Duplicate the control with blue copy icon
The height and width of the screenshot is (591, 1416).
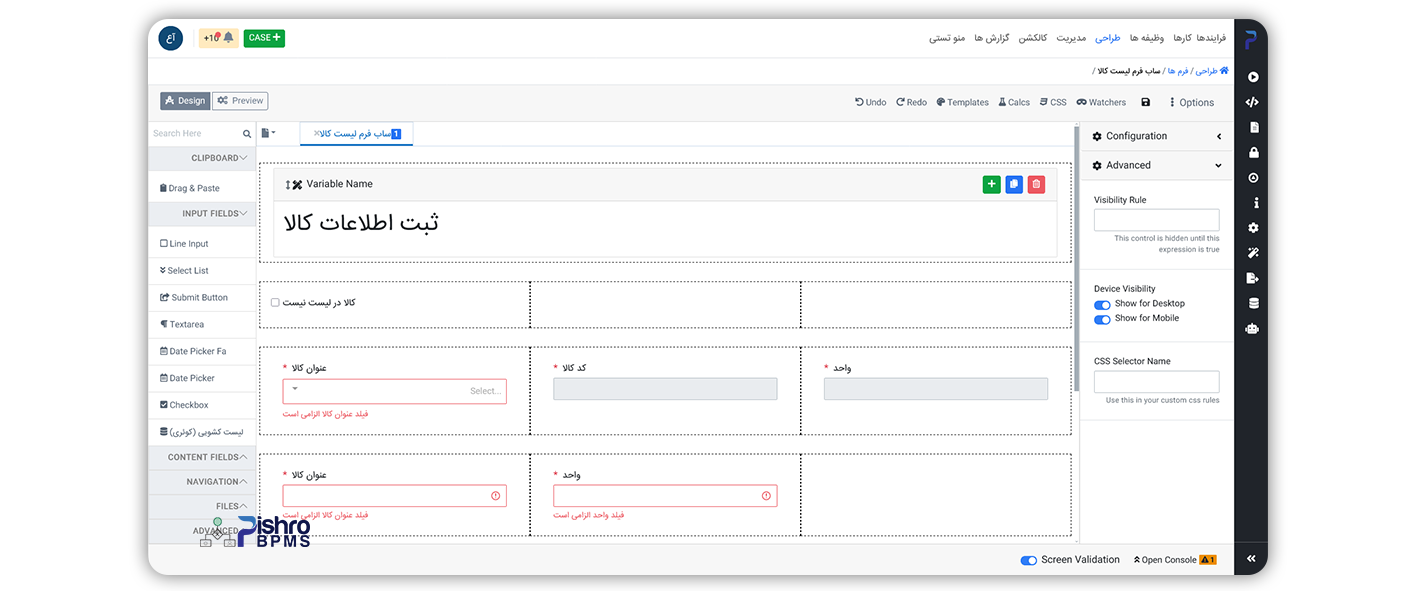[x=1014, y=184]
